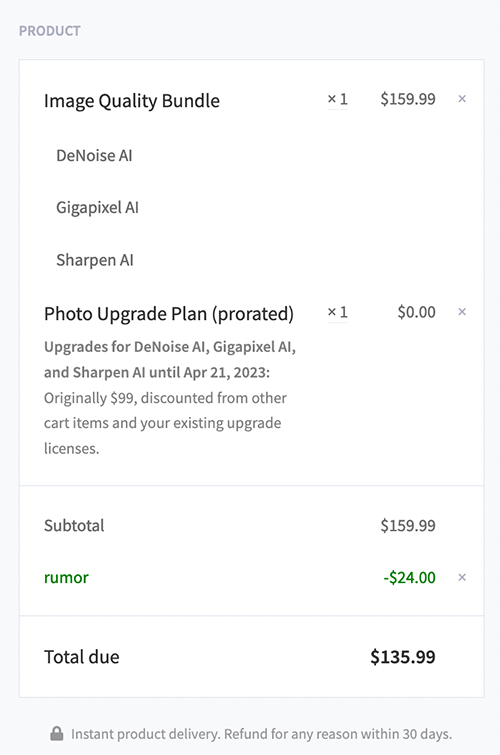The image size is (500, 755).
Task: Click the PRODUCT section heading
Action: pyautogui.click(x=50, y=31)
